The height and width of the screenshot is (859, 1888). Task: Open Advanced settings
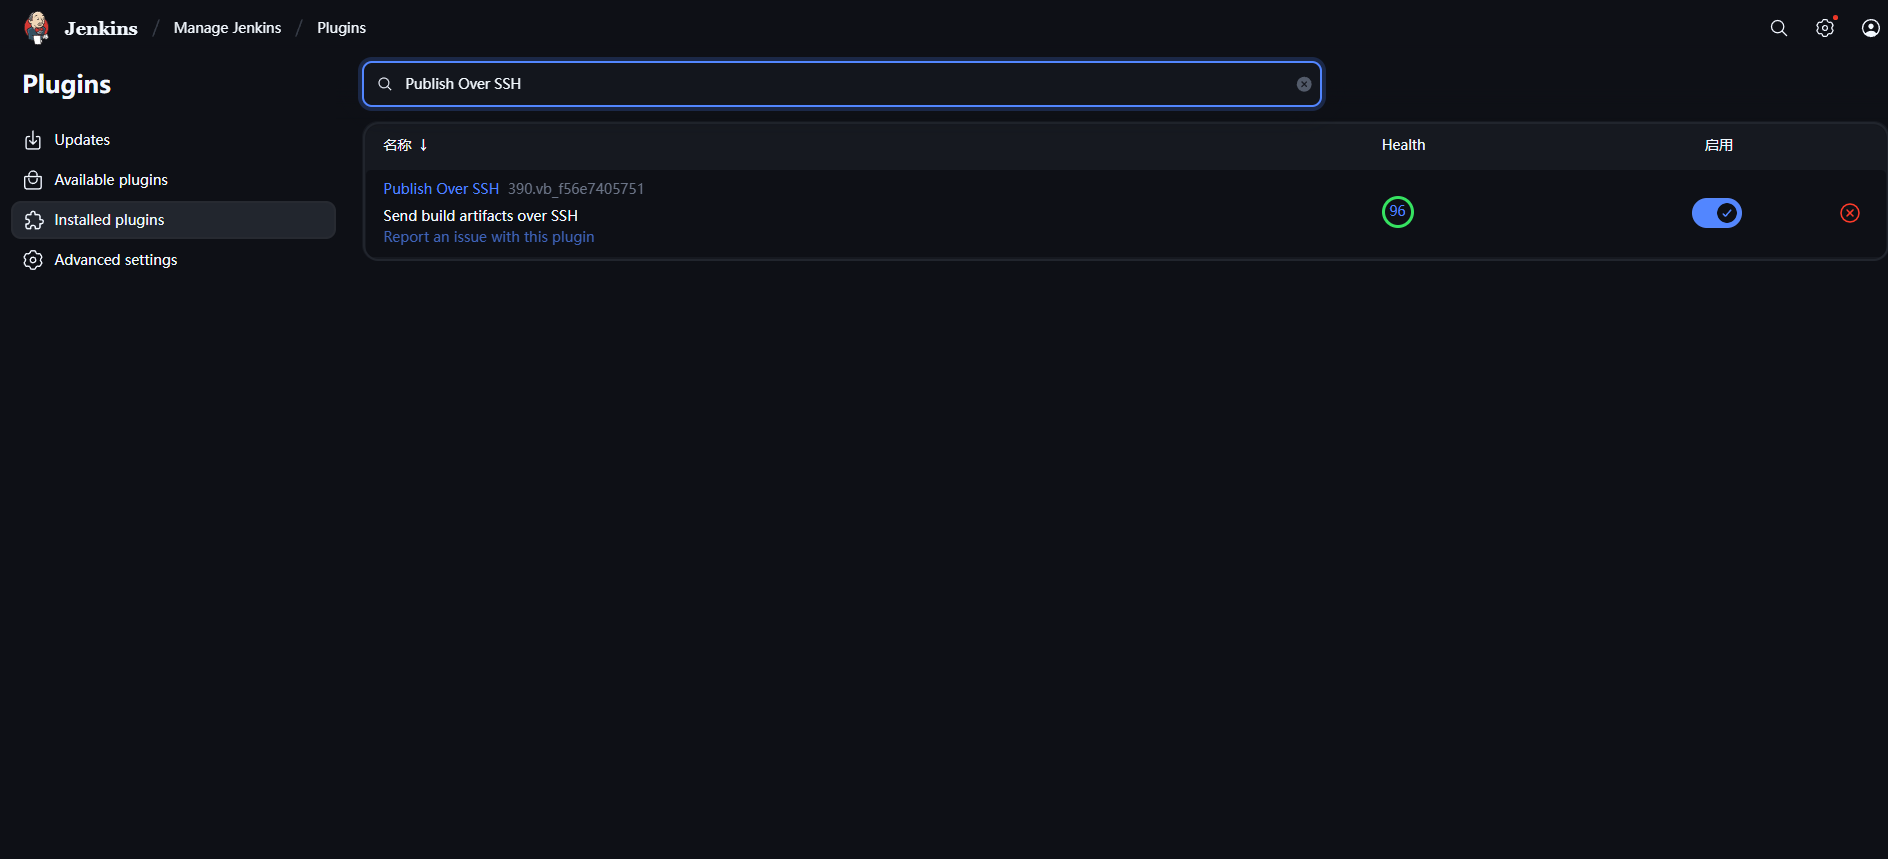(x=115, y=260)
